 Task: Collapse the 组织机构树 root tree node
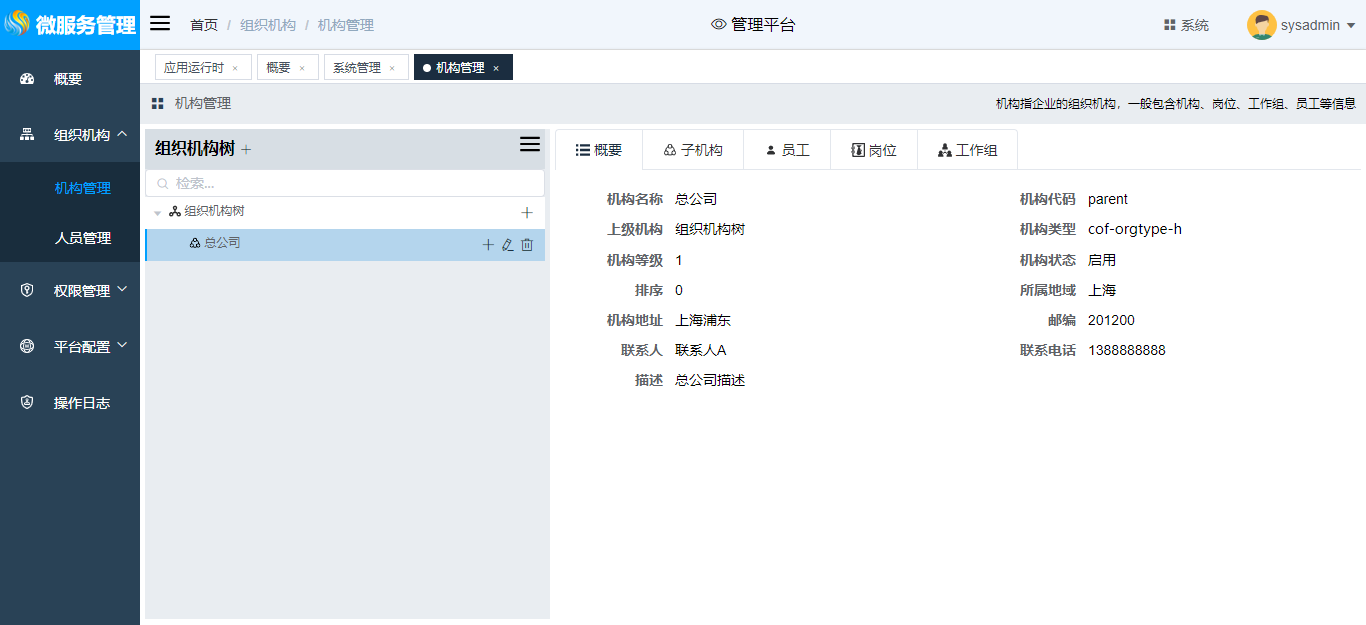158,213
